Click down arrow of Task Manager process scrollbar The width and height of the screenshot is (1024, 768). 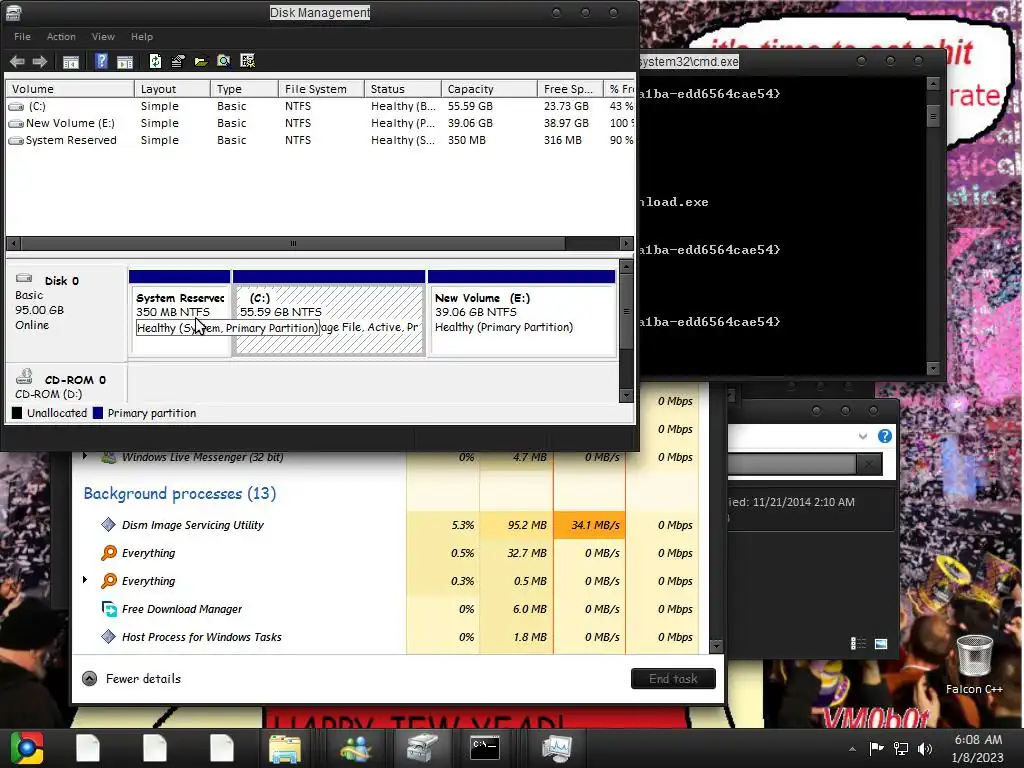click(716, 646)
